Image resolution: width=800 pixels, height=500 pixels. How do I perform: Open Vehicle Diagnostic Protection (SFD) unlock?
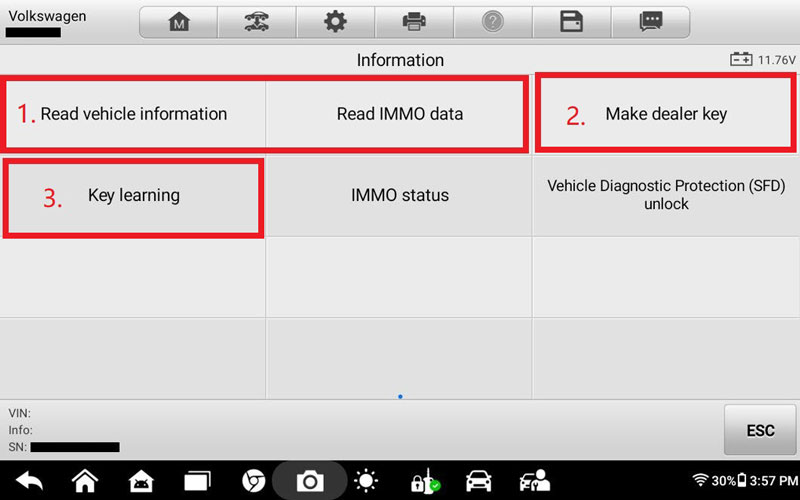coord(665,196)
